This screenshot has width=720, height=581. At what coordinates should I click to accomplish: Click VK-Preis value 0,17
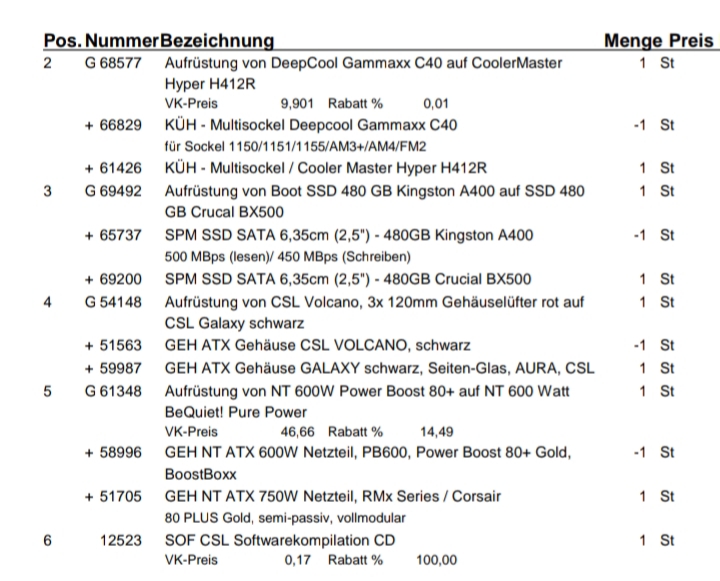(298, 560)
